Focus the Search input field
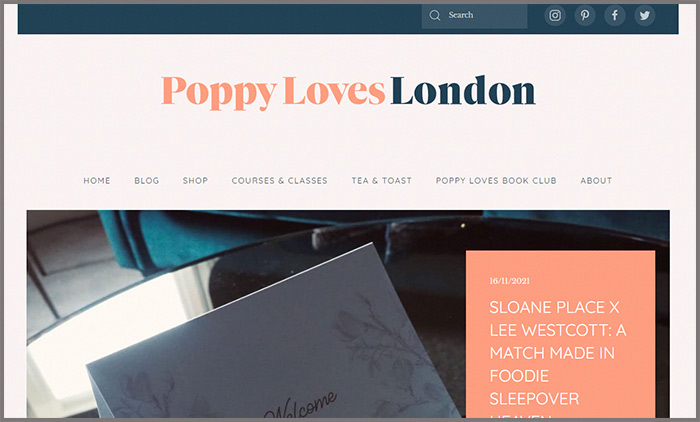 pyautogui.click(x=474, y=16)
